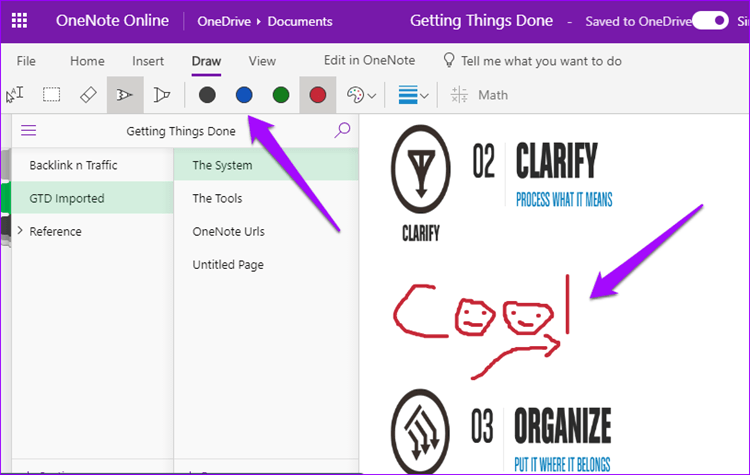750x475 pixels.
Task: Open the Getting Things Done notebook name in pane
Action: [x=181, y=131]
